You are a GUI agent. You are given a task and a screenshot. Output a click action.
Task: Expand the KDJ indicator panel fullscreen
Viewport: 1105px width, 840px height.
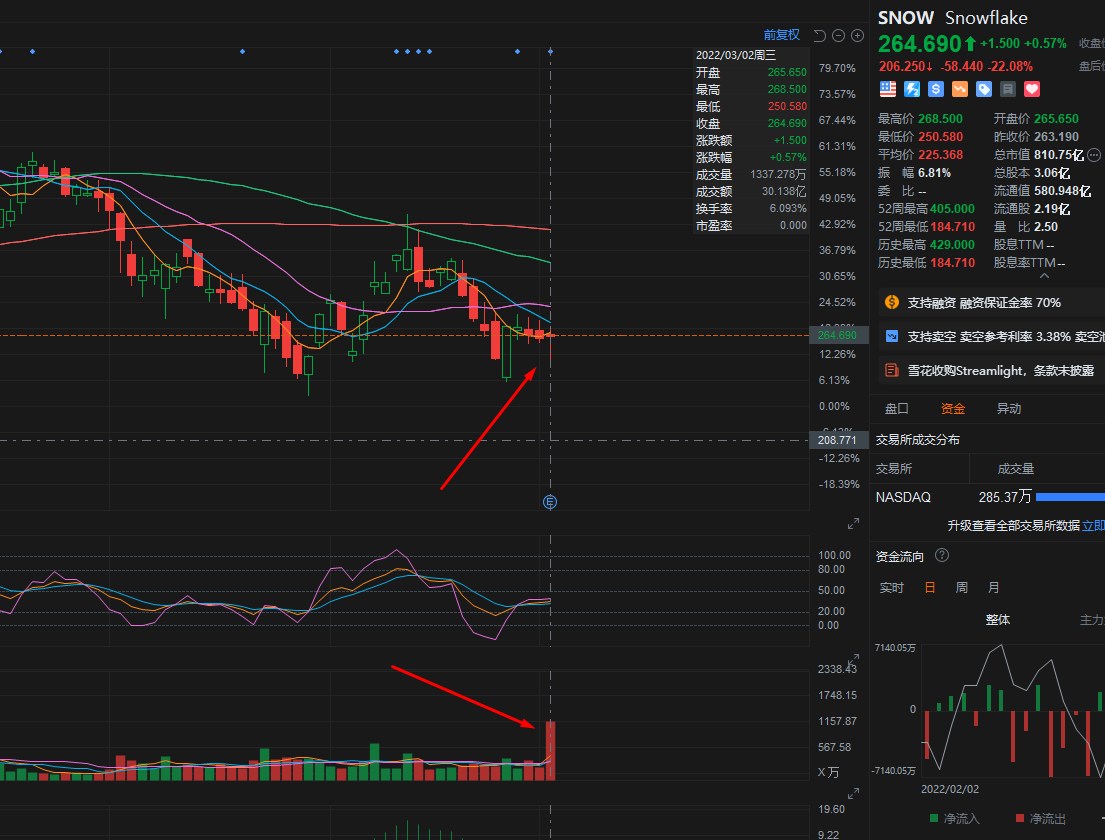pos(853,524)
